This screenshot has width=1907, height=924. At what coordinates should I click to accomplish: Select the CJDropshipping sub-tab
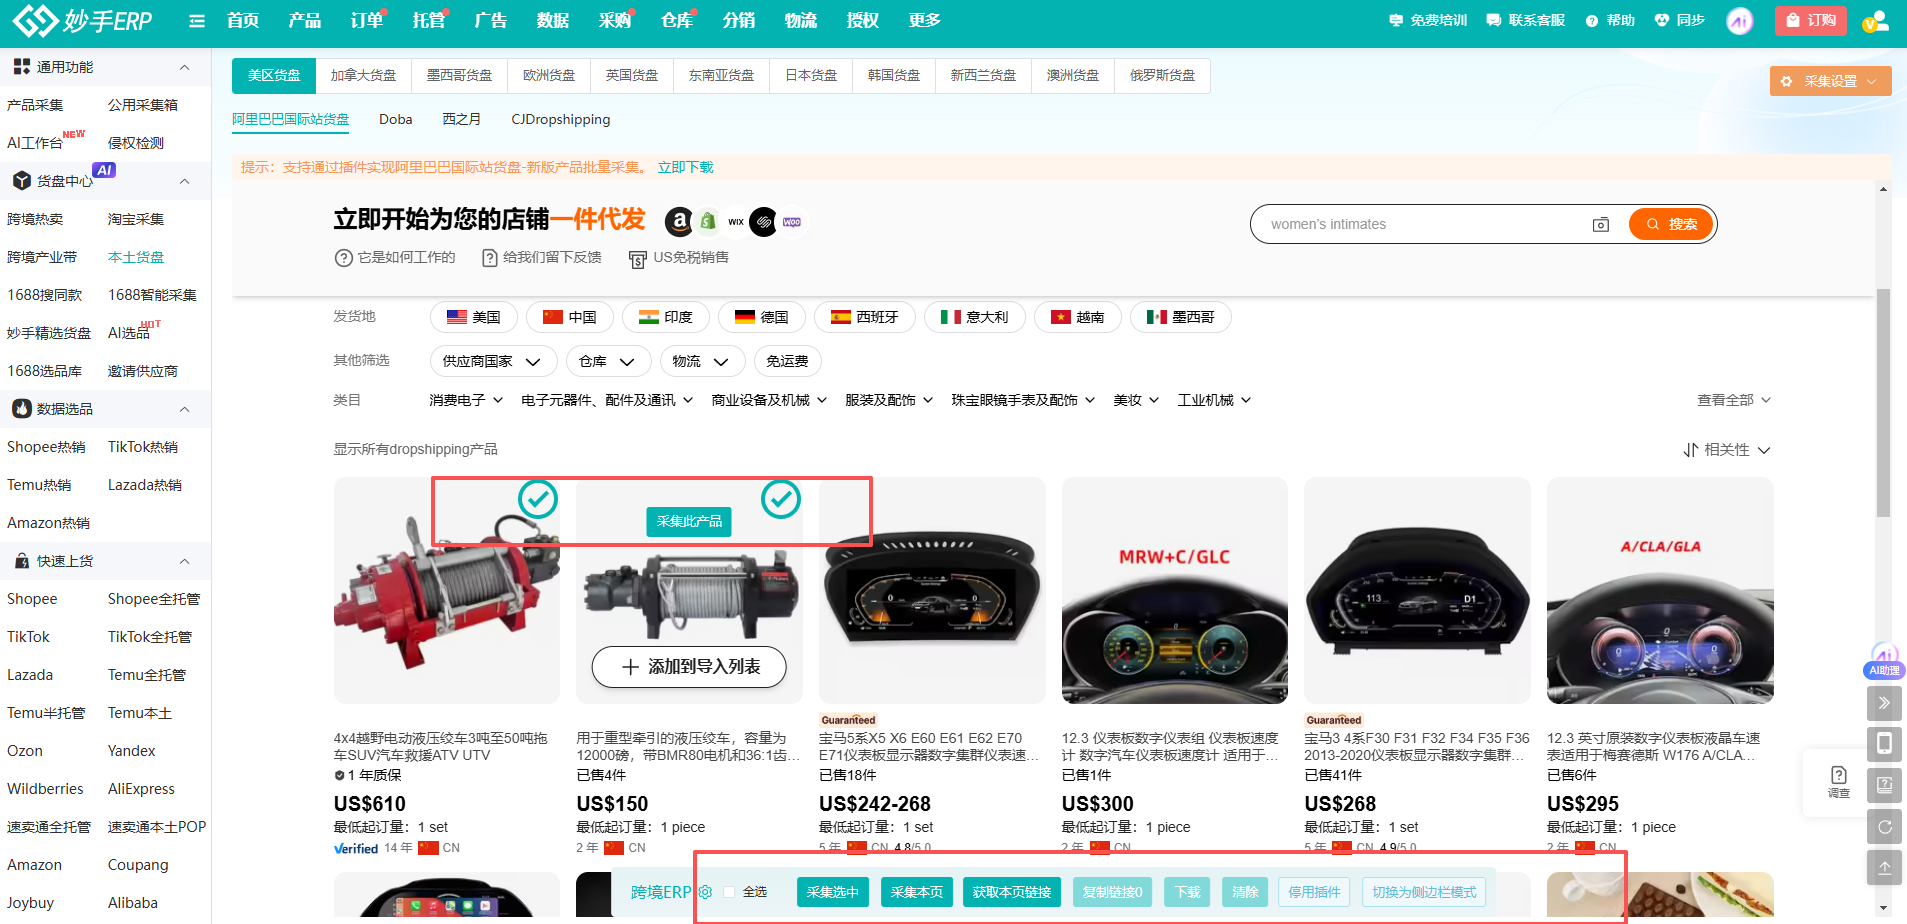point(560,119)
